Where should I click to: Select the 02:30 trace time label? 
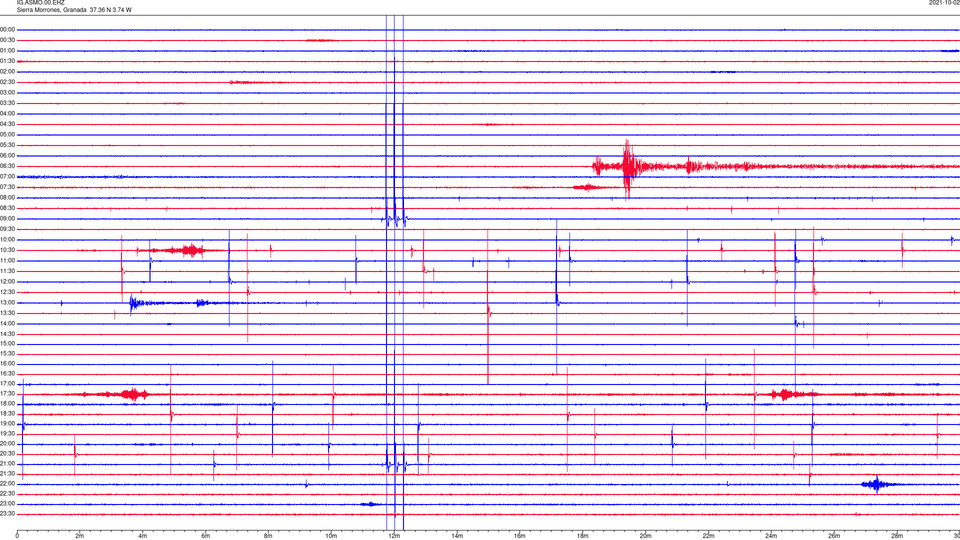click(x=8, y=82)
